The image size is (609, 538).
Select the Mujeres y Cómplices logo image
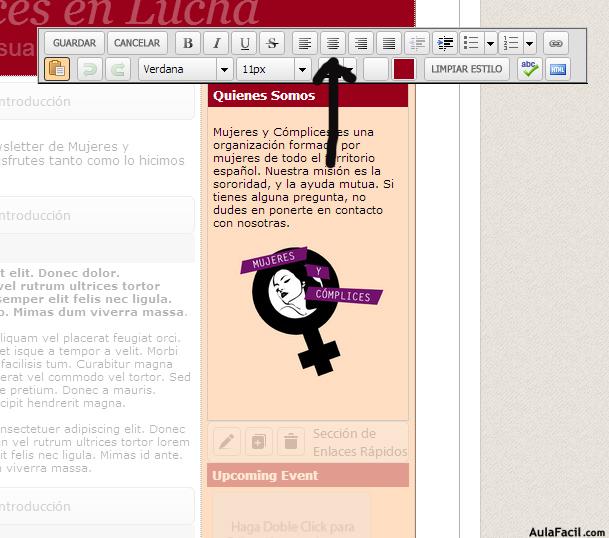point(311,311)
